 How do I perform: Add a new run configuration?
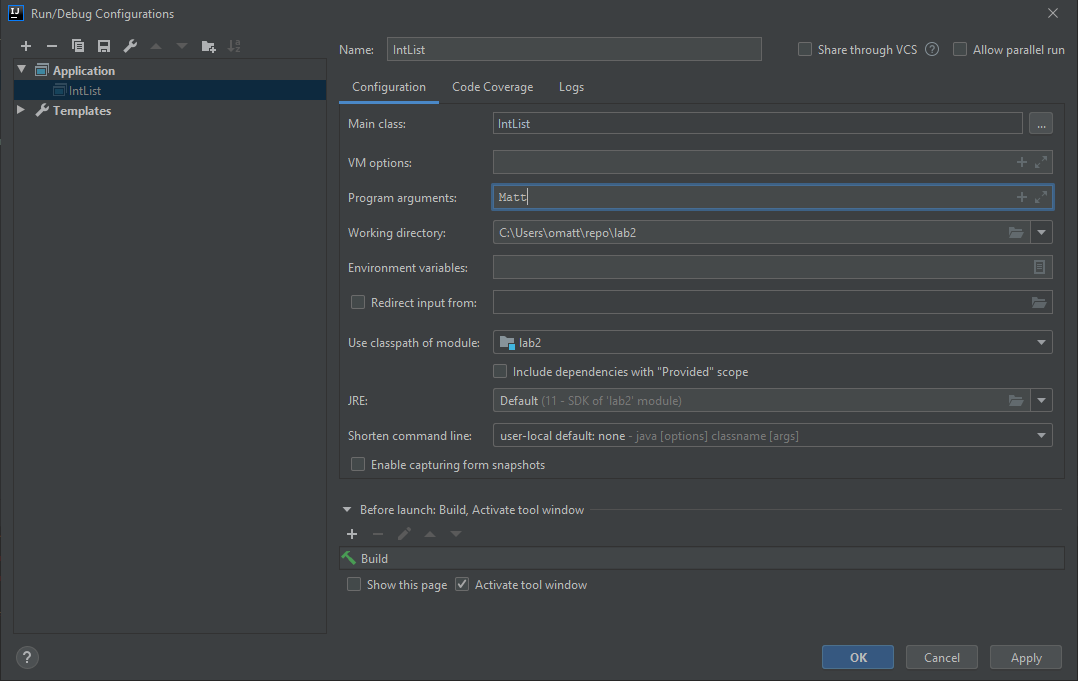coord(26,45)
